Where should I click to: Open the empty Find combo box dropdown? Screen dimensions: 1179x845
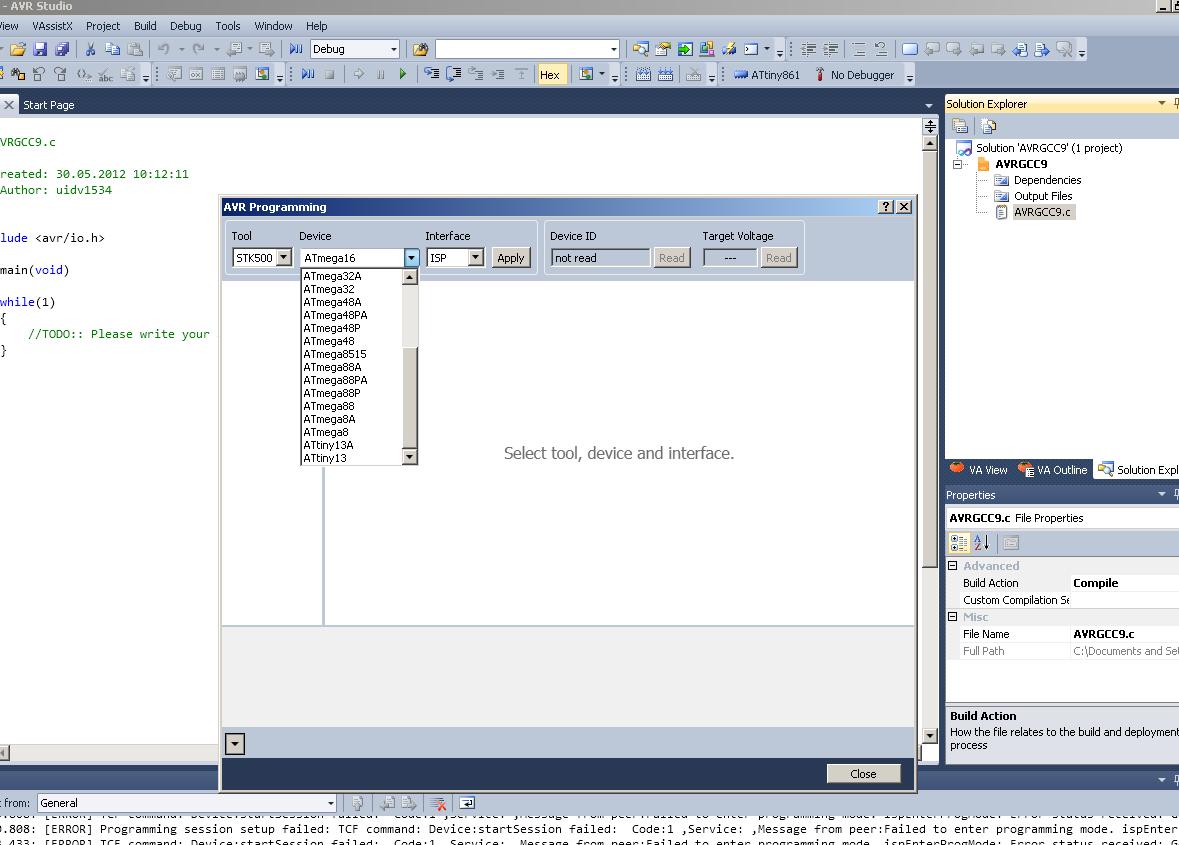click(x=614, y=50)
